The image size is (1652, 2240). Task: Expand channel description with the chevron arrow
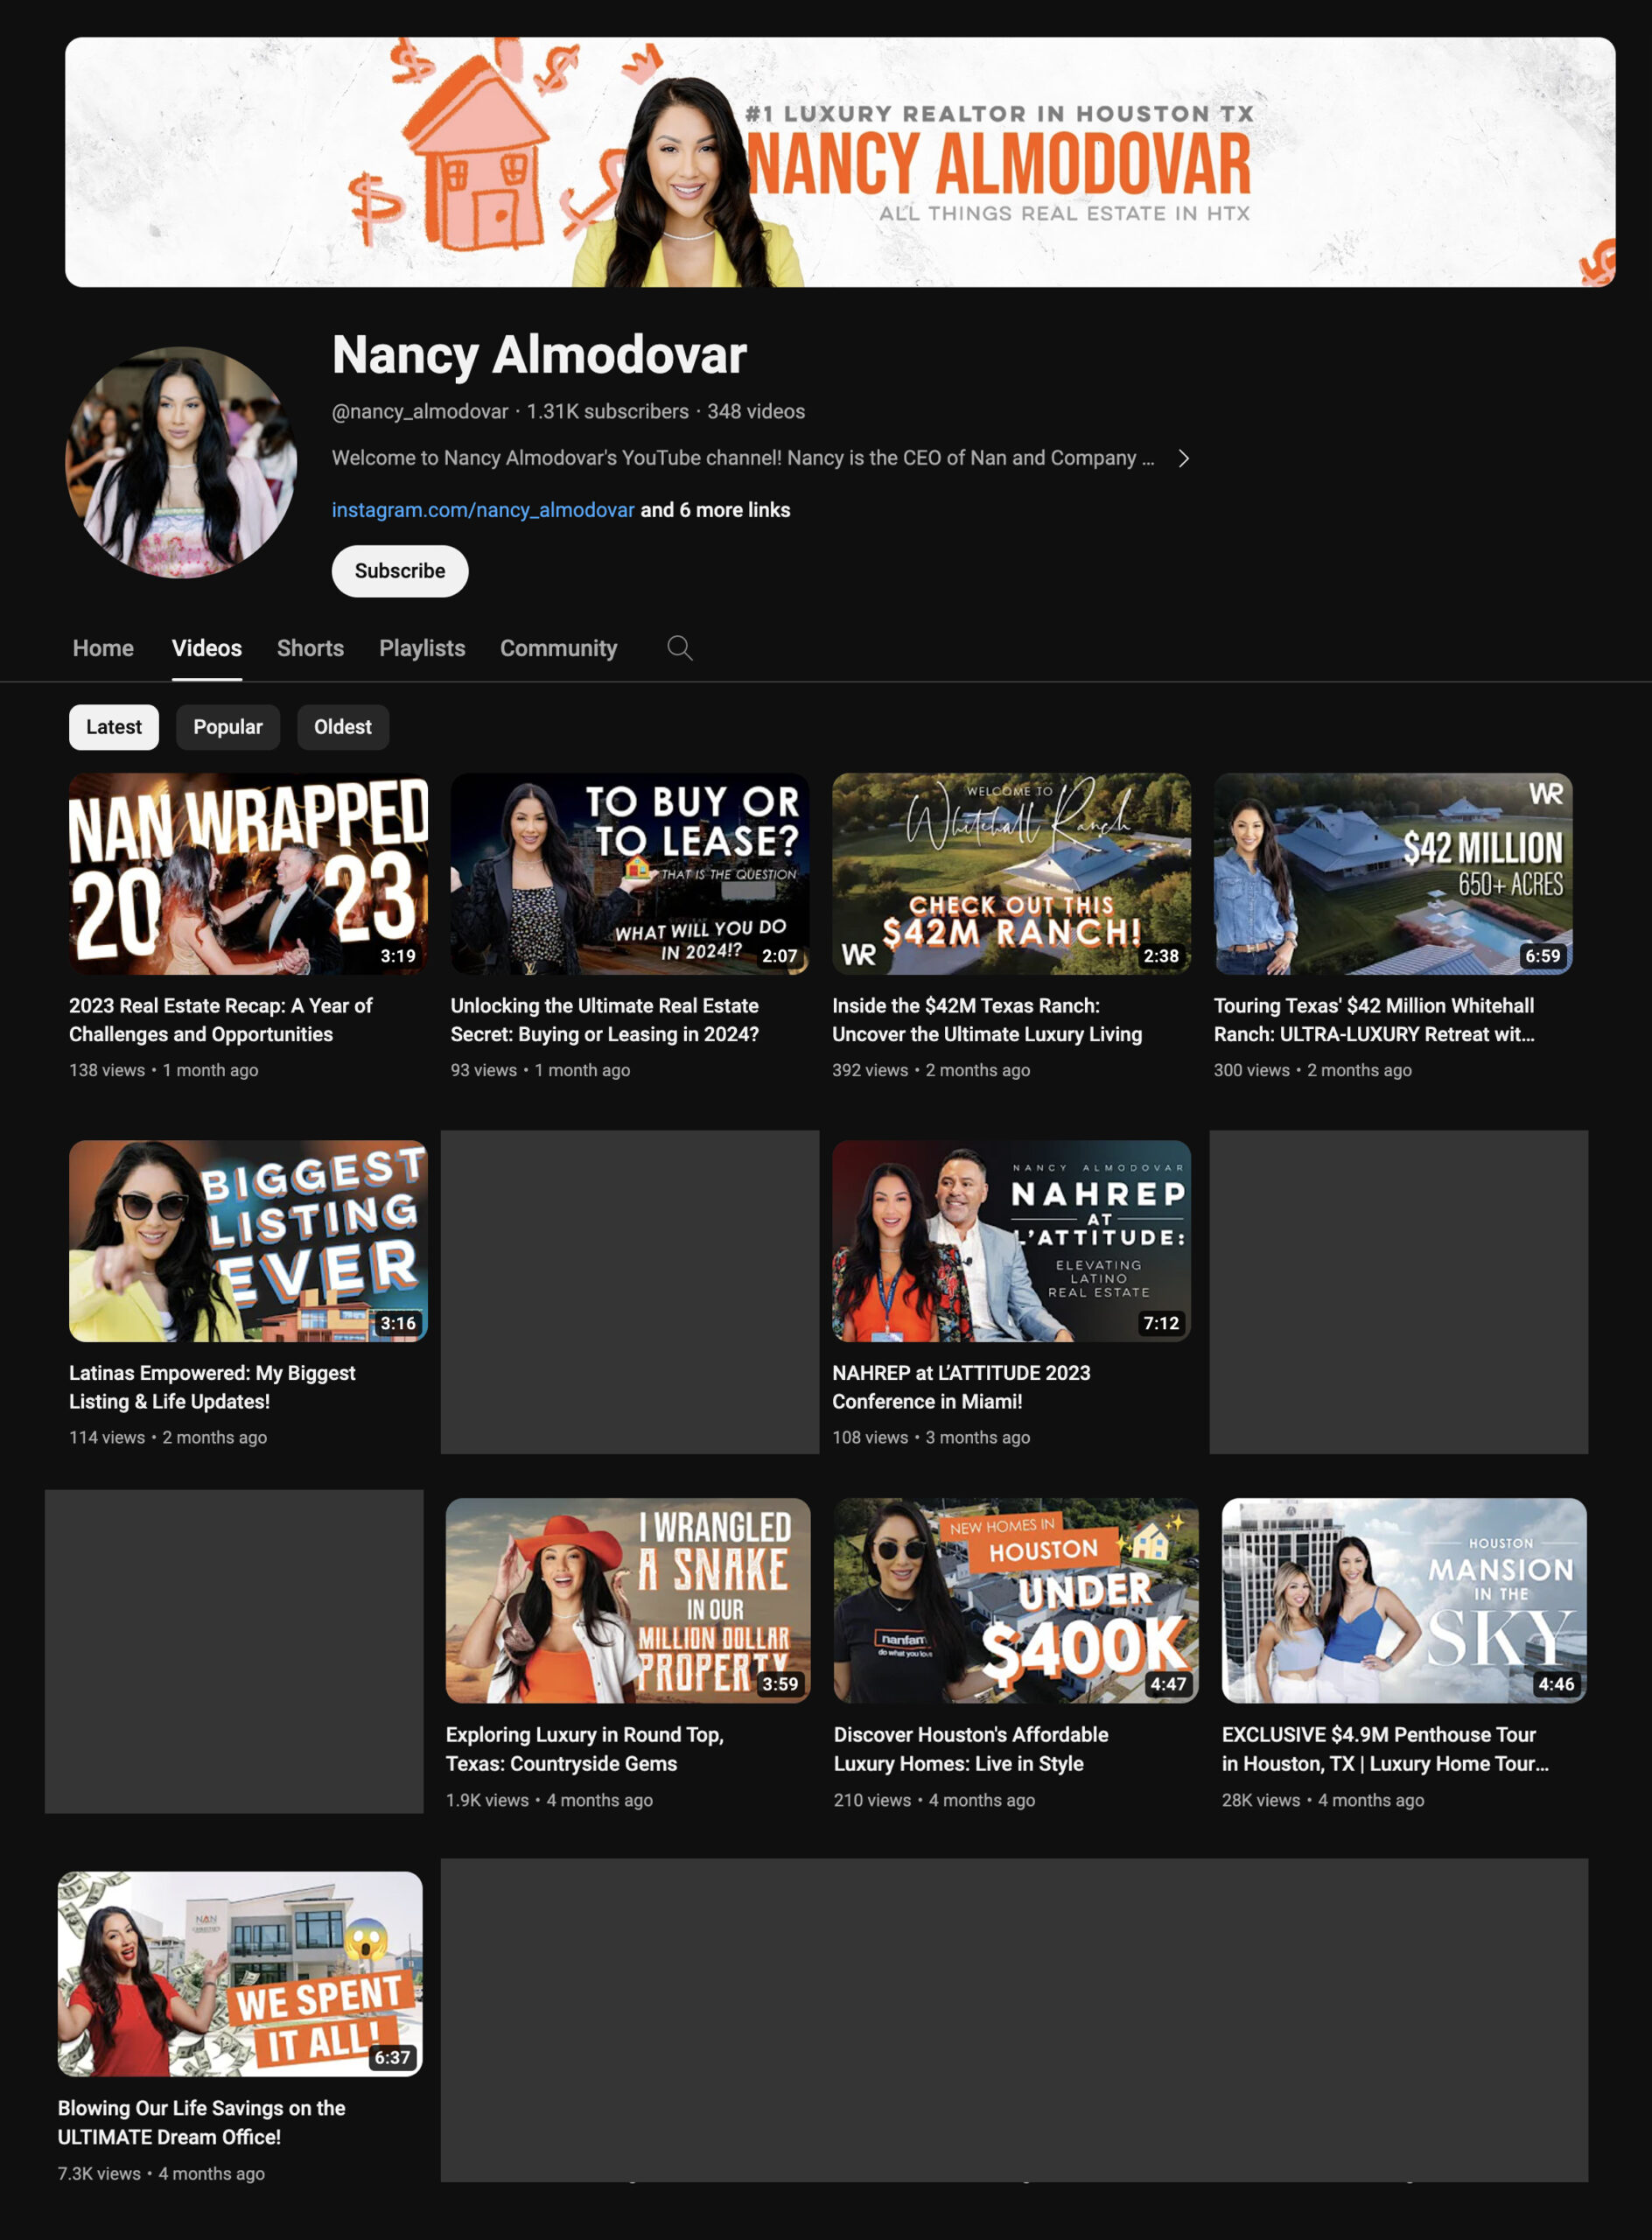tap(1183, 458)
